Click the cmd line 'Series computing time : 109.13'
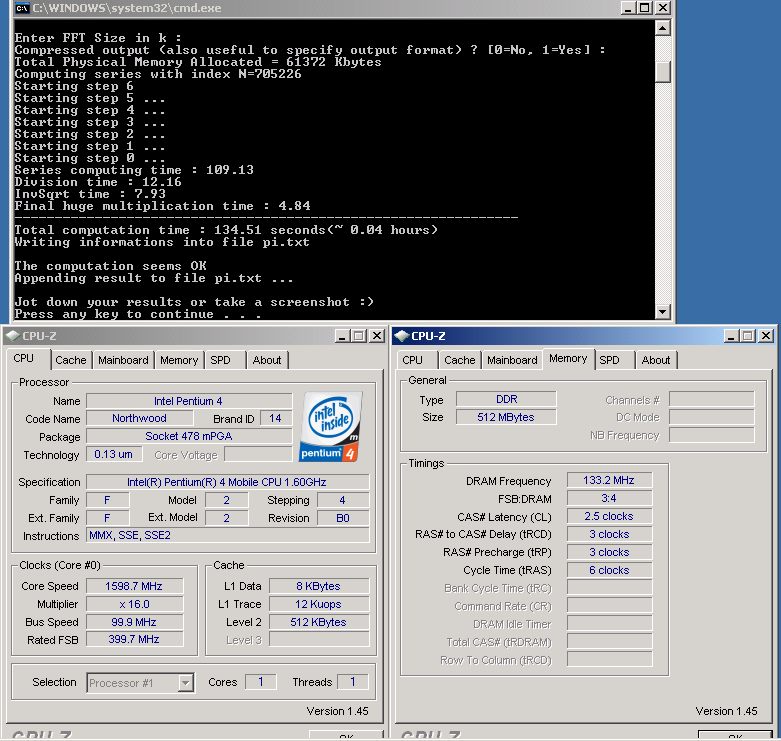 (134, 170)
